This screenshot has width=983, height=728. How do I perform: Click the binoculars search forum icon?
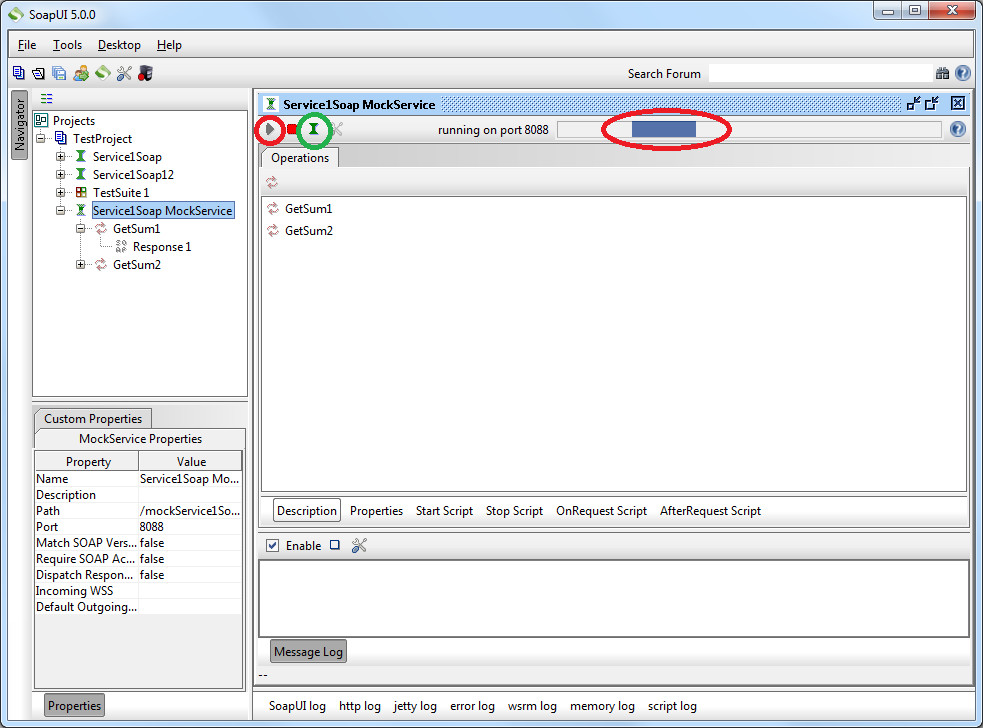[x=942, y=73]
